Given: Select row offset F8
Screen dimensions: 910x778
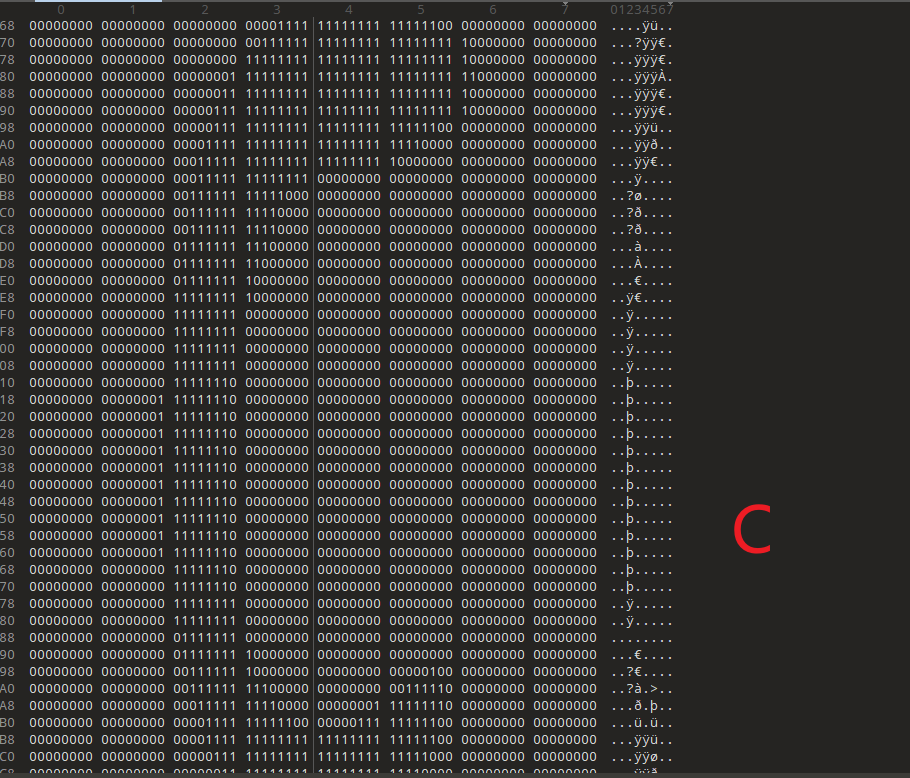Looking at the screenshot, I should pyautogui.click(x=8, y=332).
